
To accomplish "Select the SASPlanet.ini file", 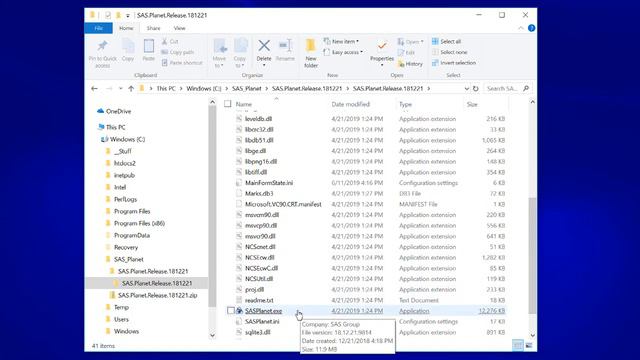I will click(262, 322).
